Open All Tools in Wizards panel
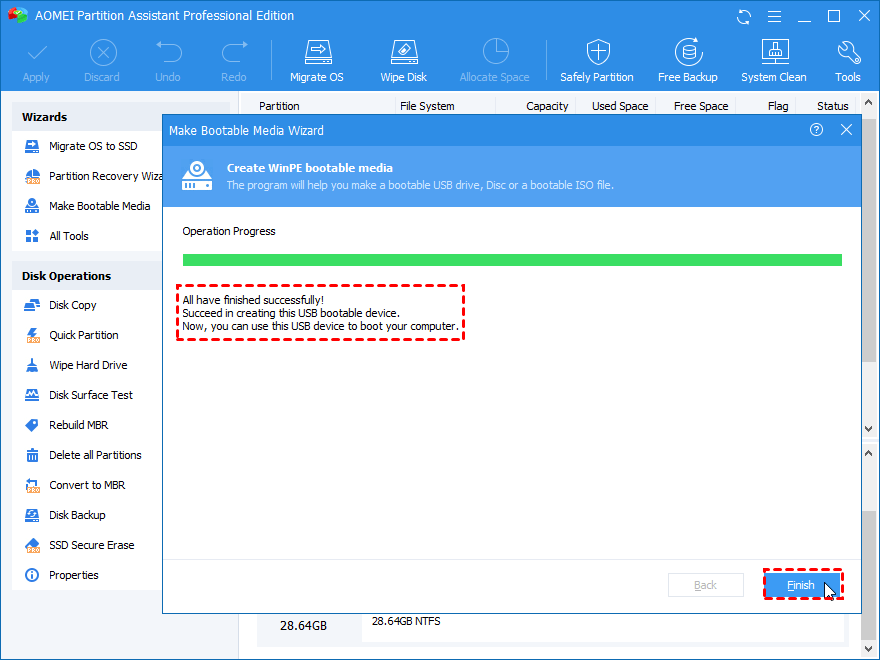Viewport: 880px width, 660px height. pyautogui.click(x=69, y=236)
